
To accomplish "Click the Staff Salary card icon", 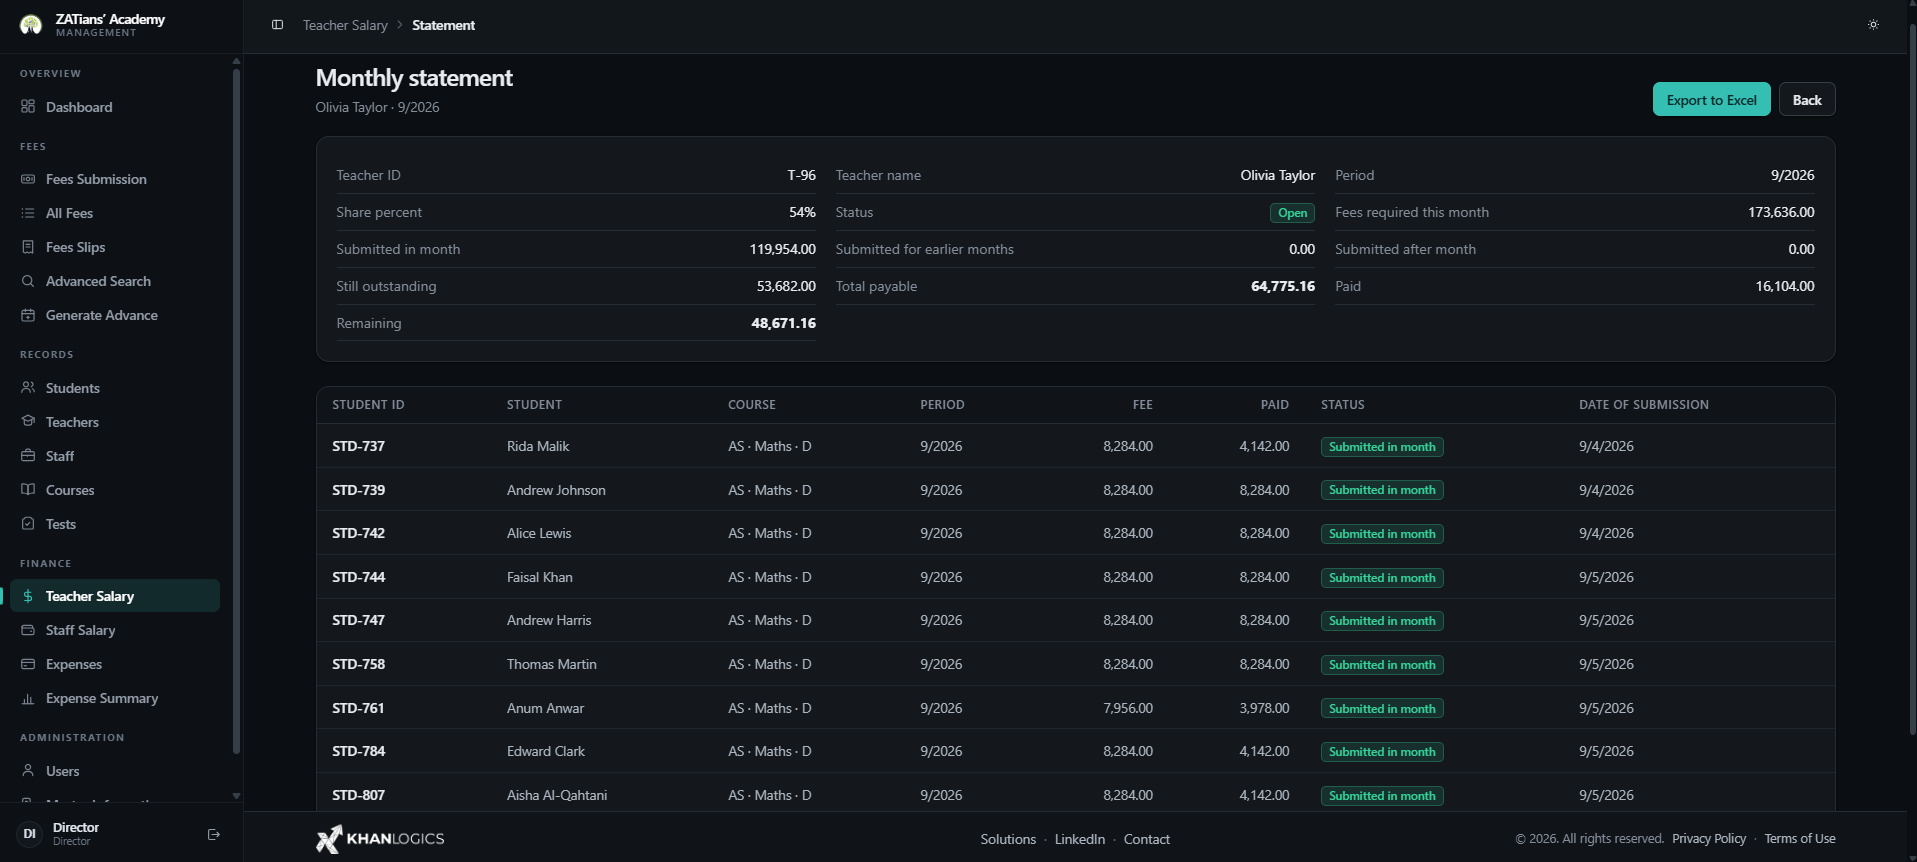I will click(28, 630).
